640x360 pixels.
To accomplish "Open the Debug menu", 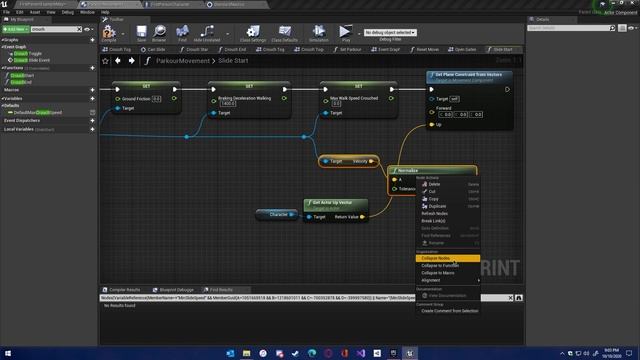I will (67, 12).
